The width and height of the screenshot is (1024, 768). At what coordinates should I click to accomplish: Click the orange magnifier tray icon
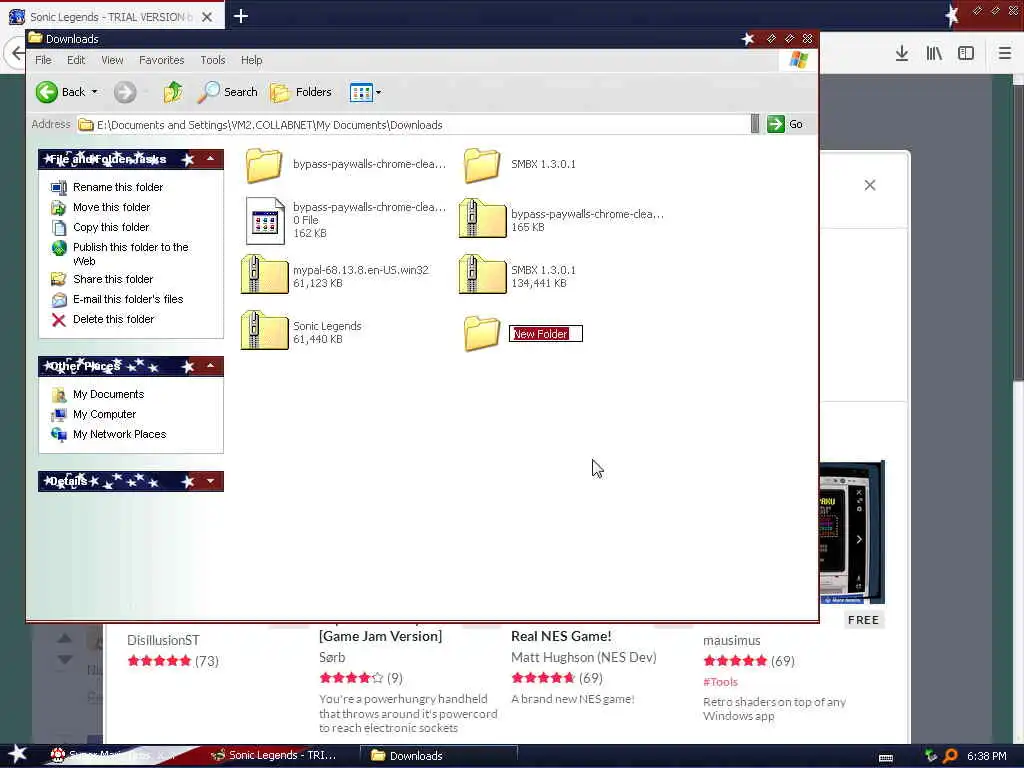pos(951,756)
